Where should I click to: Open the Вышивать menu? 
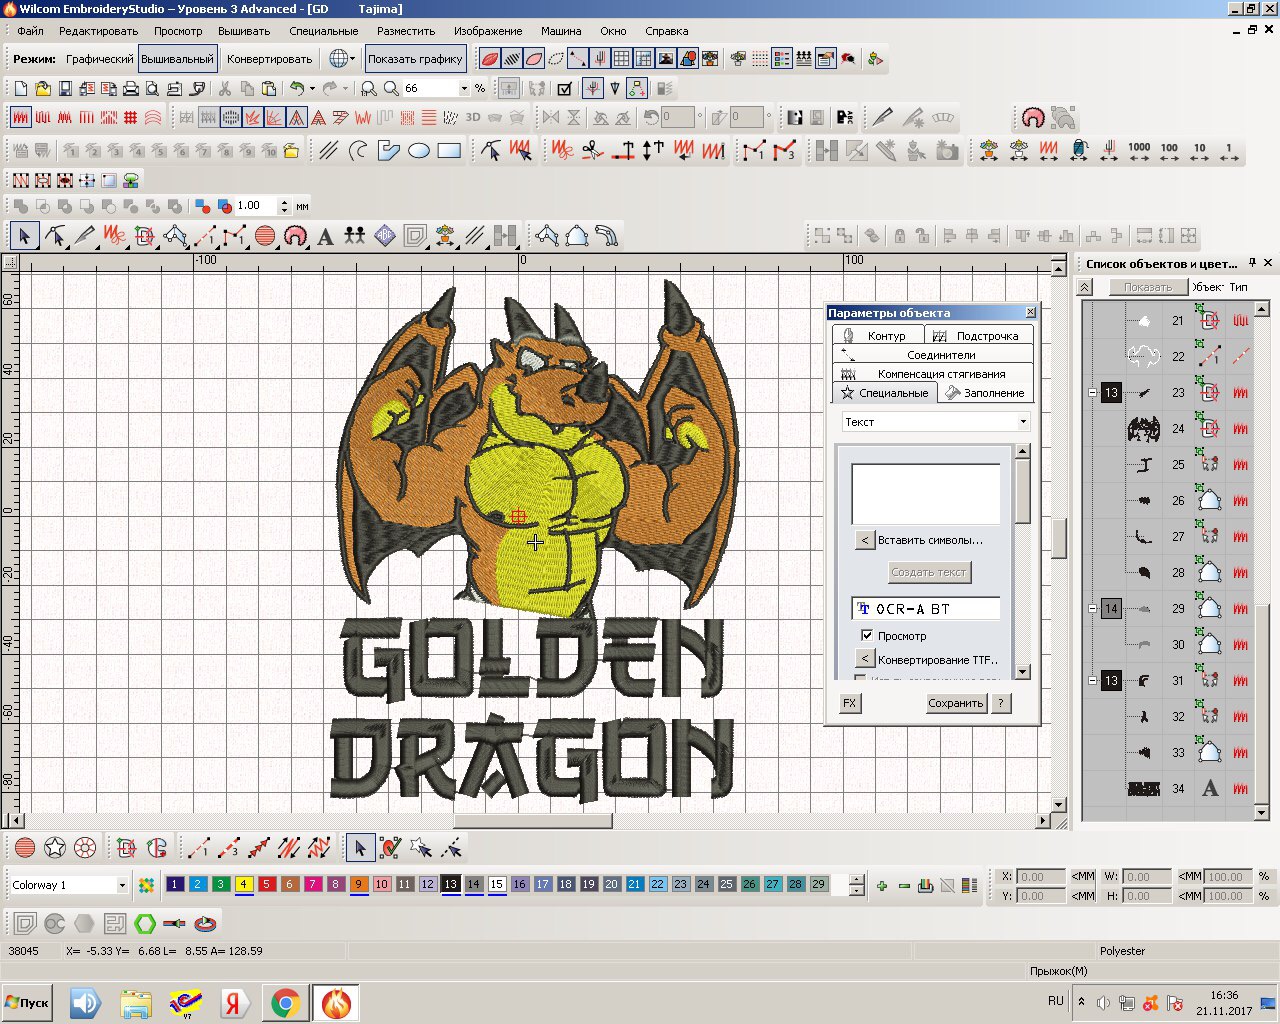point(244,31)
